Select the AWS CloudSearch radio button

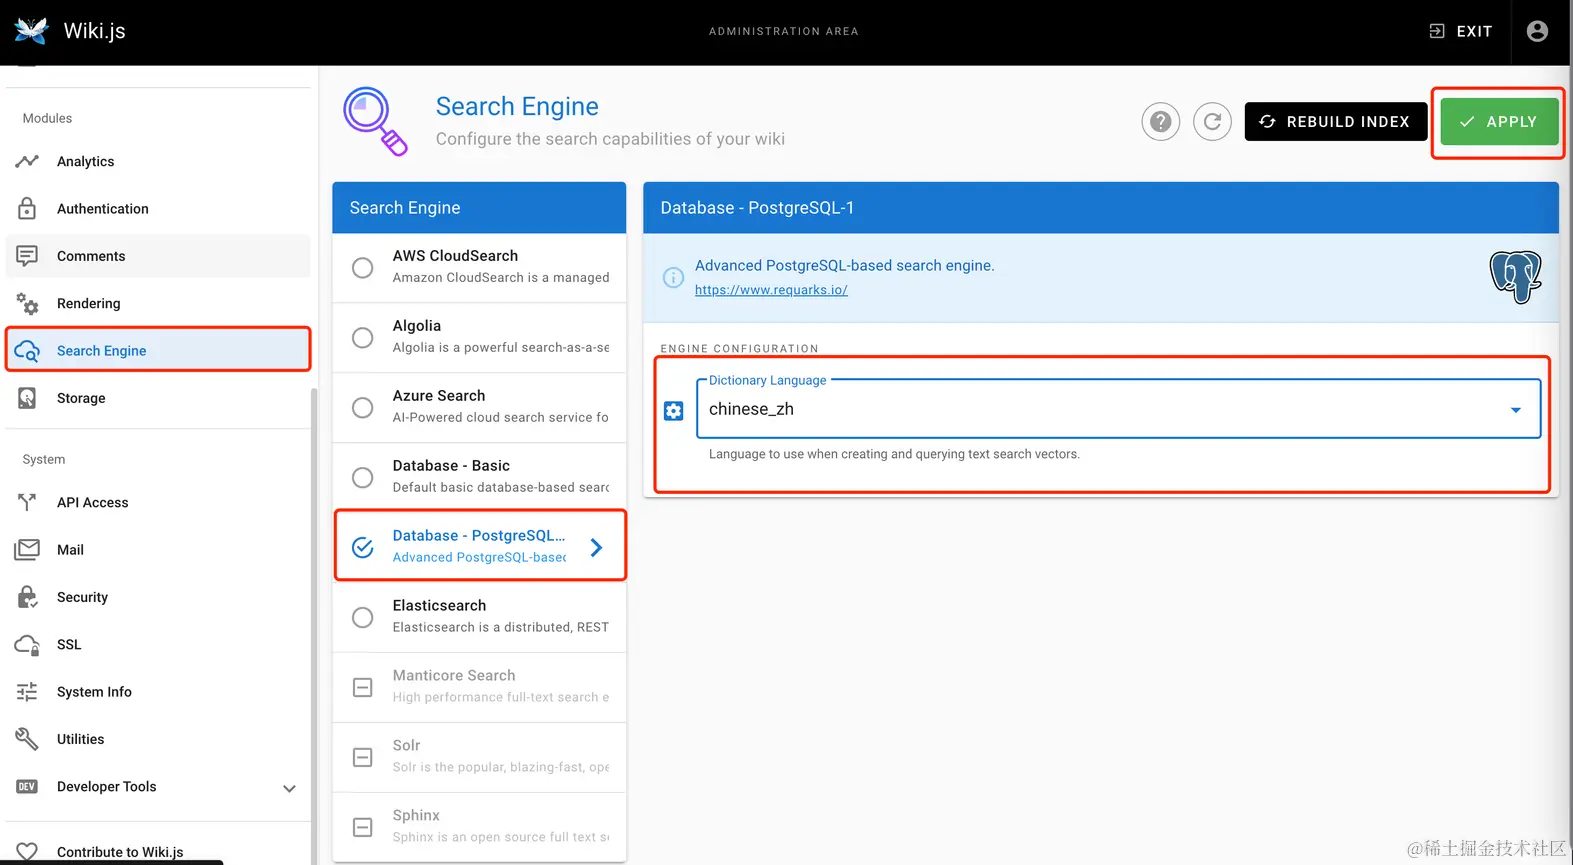click(363, 268)
